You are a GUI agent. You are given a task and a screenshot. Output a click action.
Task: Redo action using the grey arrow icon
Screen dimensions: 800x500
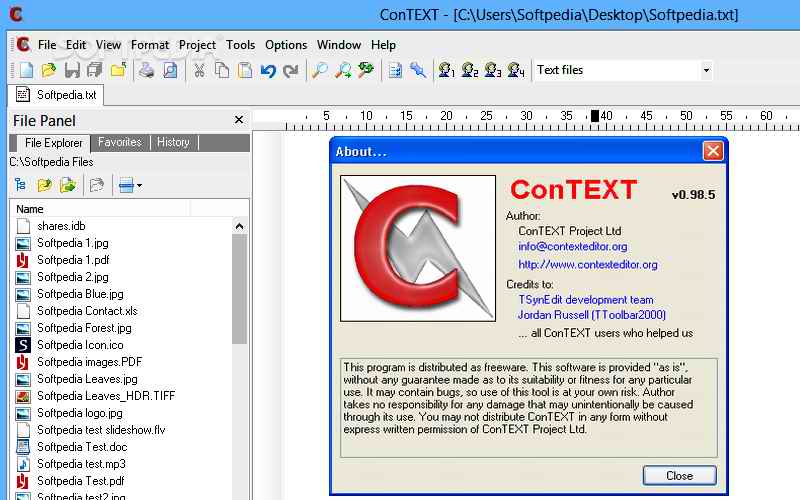[x=291, y=70]
